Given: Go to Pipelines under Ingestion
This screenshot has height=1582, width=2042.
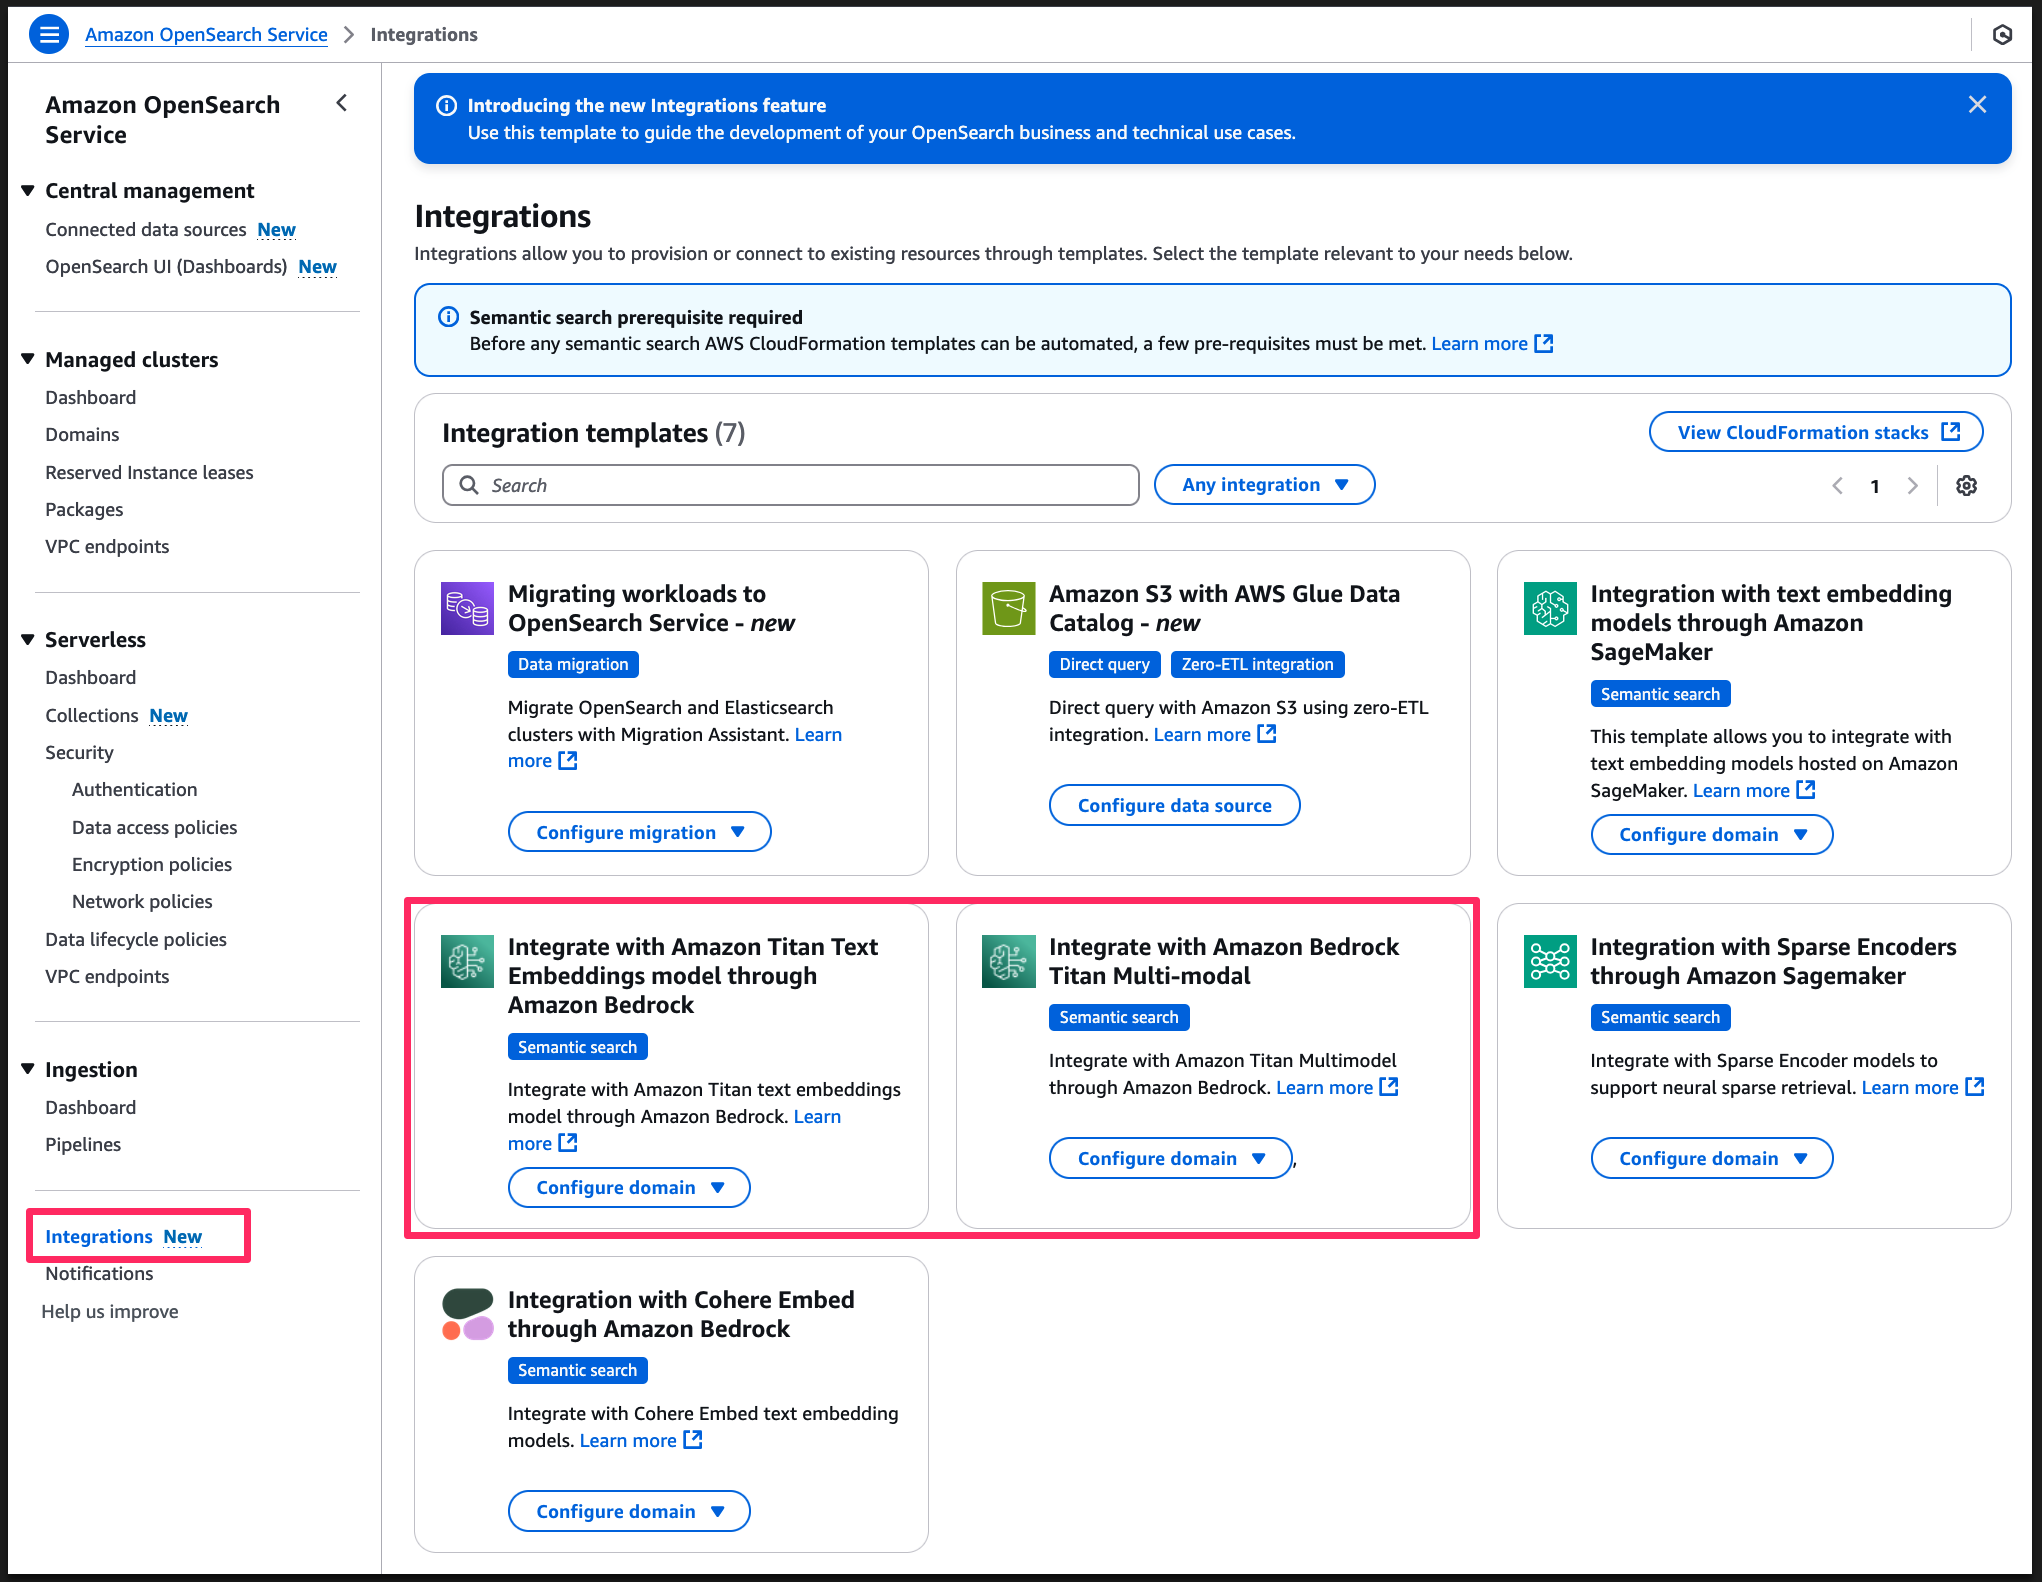Looking at the screenshot, I should [83, 1145].
